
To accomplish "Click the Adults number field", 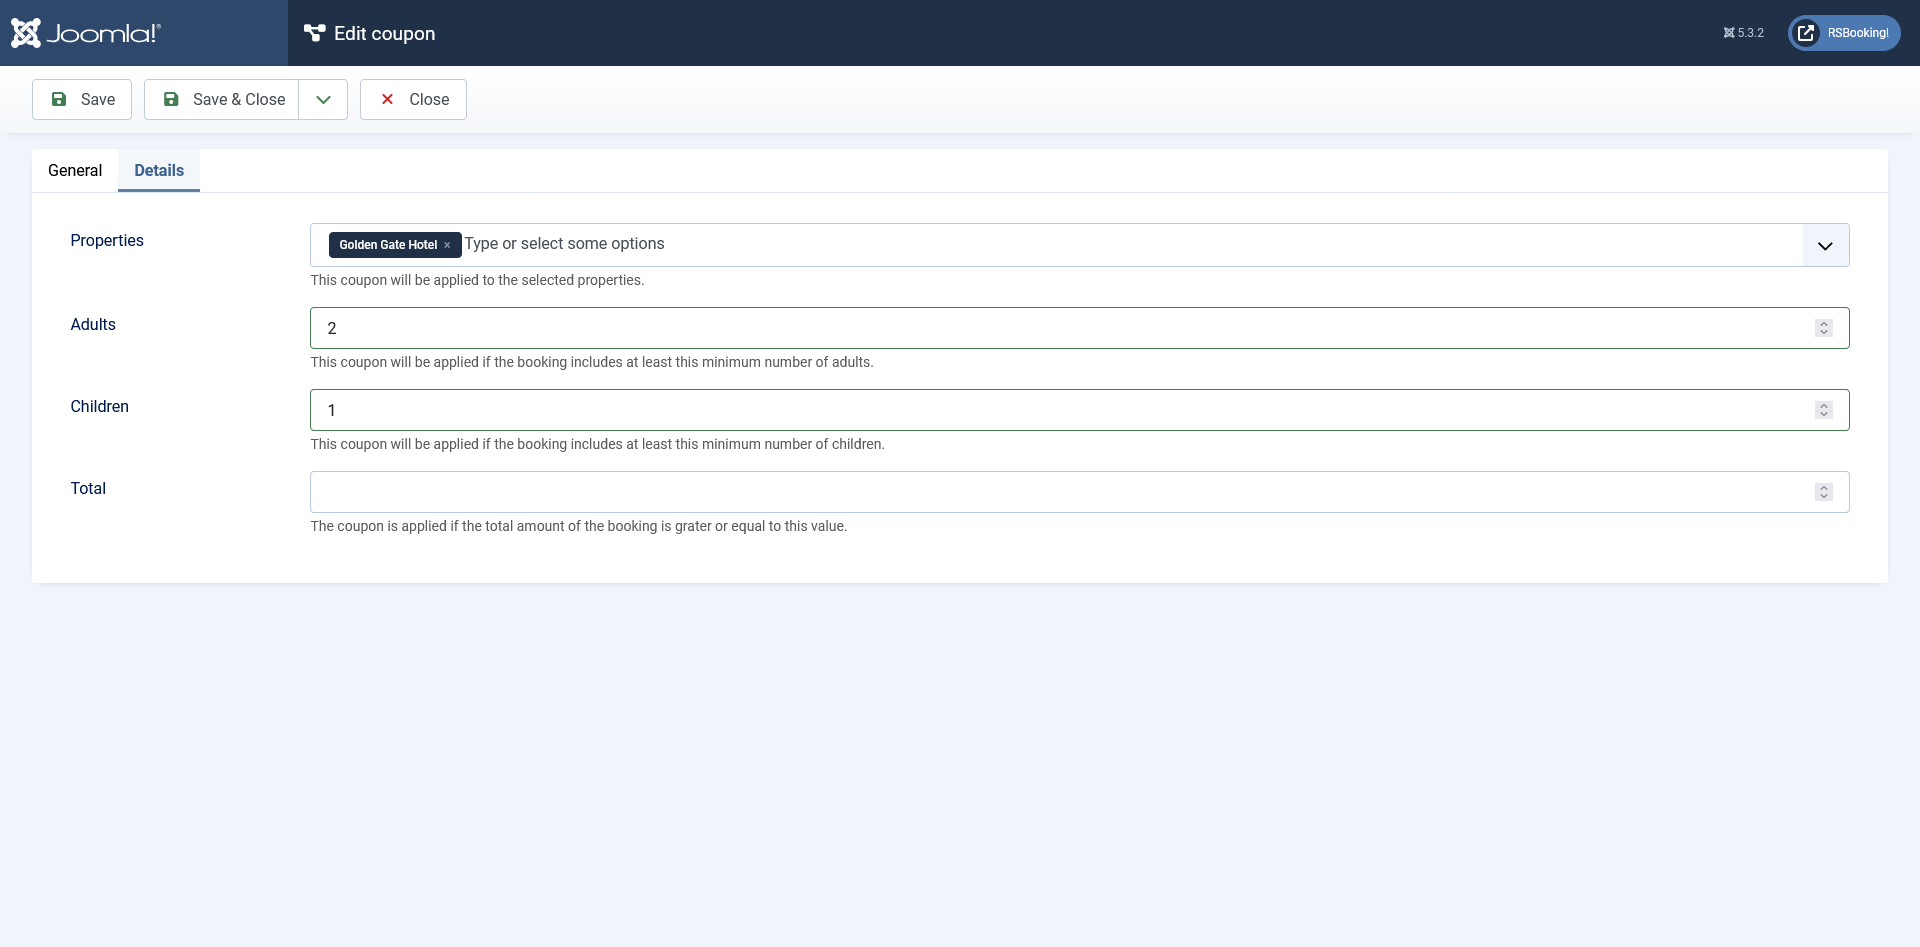I will pos(1080,328).
